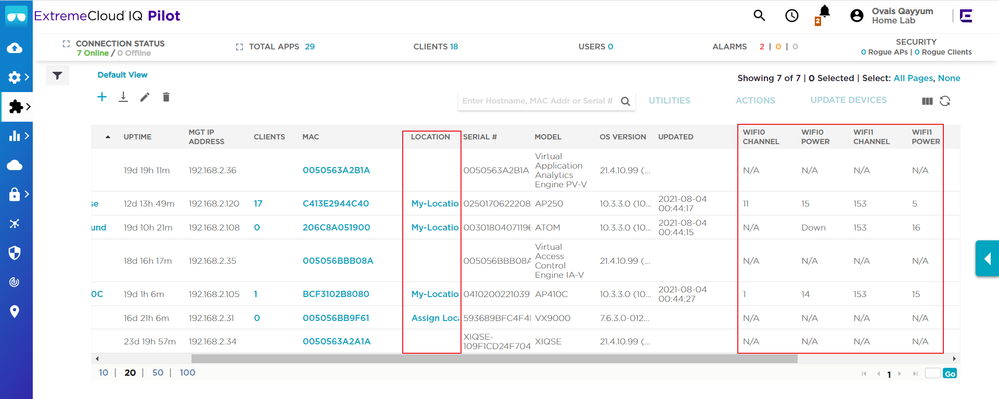Viewport: 999px width, 399px height.
Task: Click the 17 clients count link
Action: 258,203
